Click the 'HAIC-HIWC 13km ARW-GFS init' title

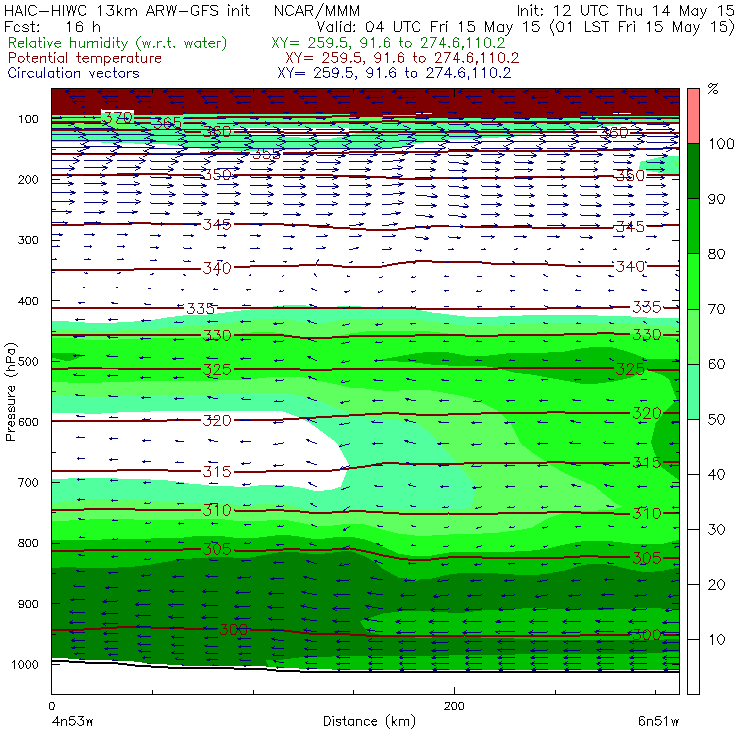click(x=127, y=10)
